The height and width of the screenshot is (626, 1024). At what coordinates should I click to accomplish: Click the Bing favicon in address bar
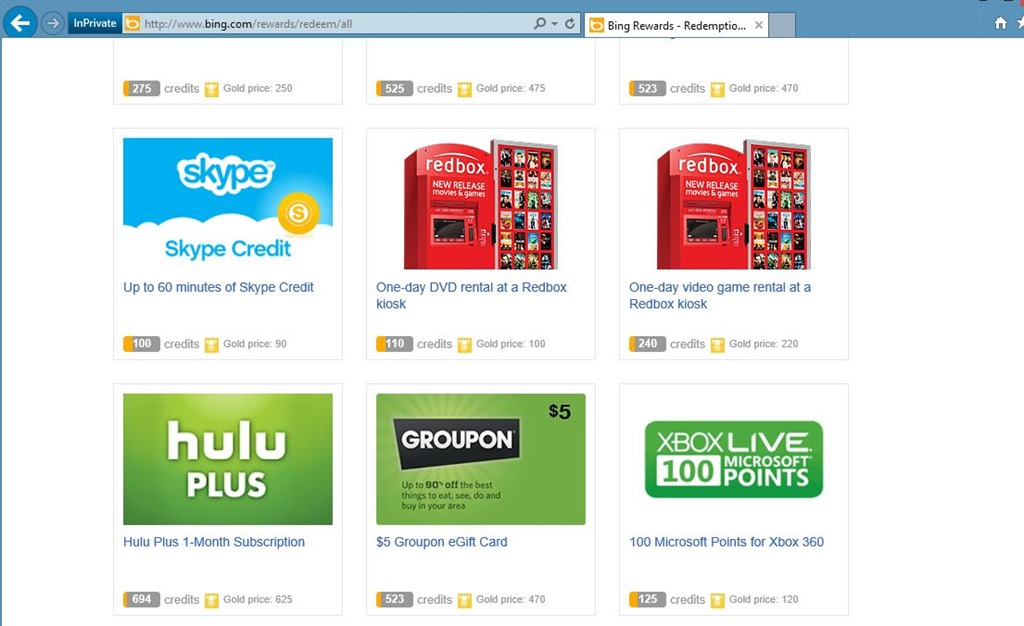pyautogui.click(x=133, y=23)
